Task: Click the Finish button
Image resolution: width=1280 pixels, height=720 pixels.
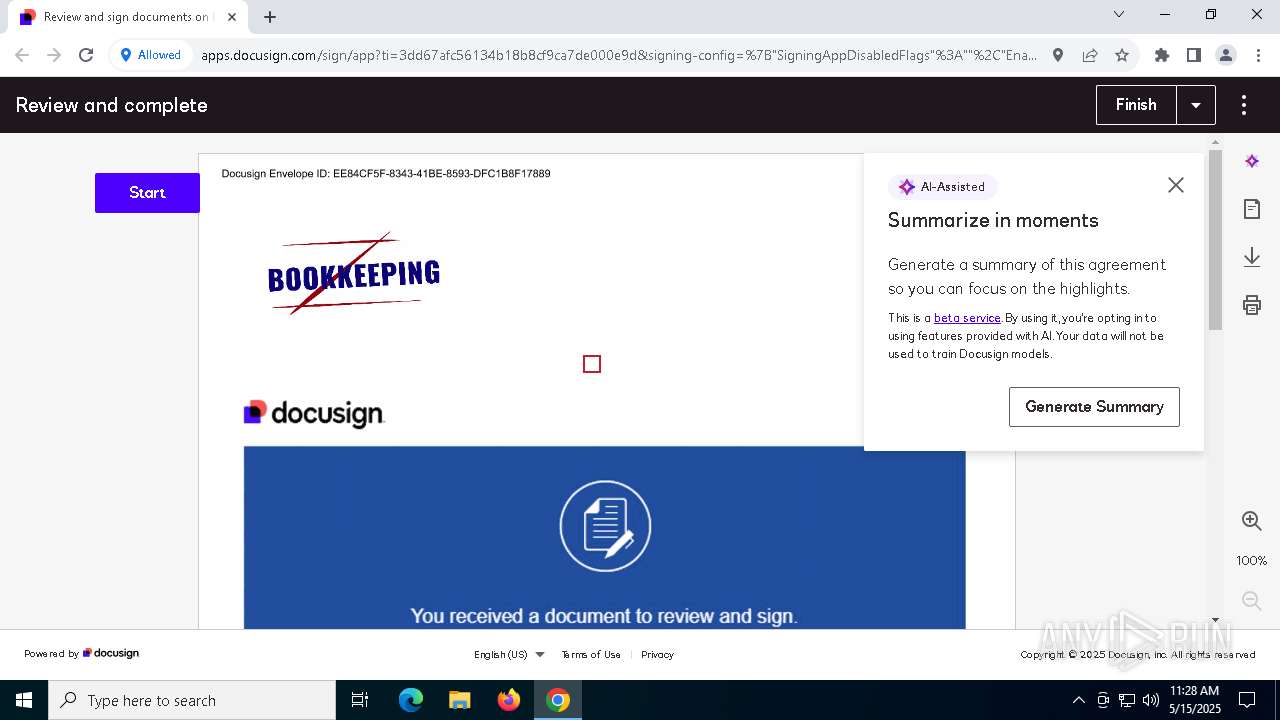Action: (1136, 105)
